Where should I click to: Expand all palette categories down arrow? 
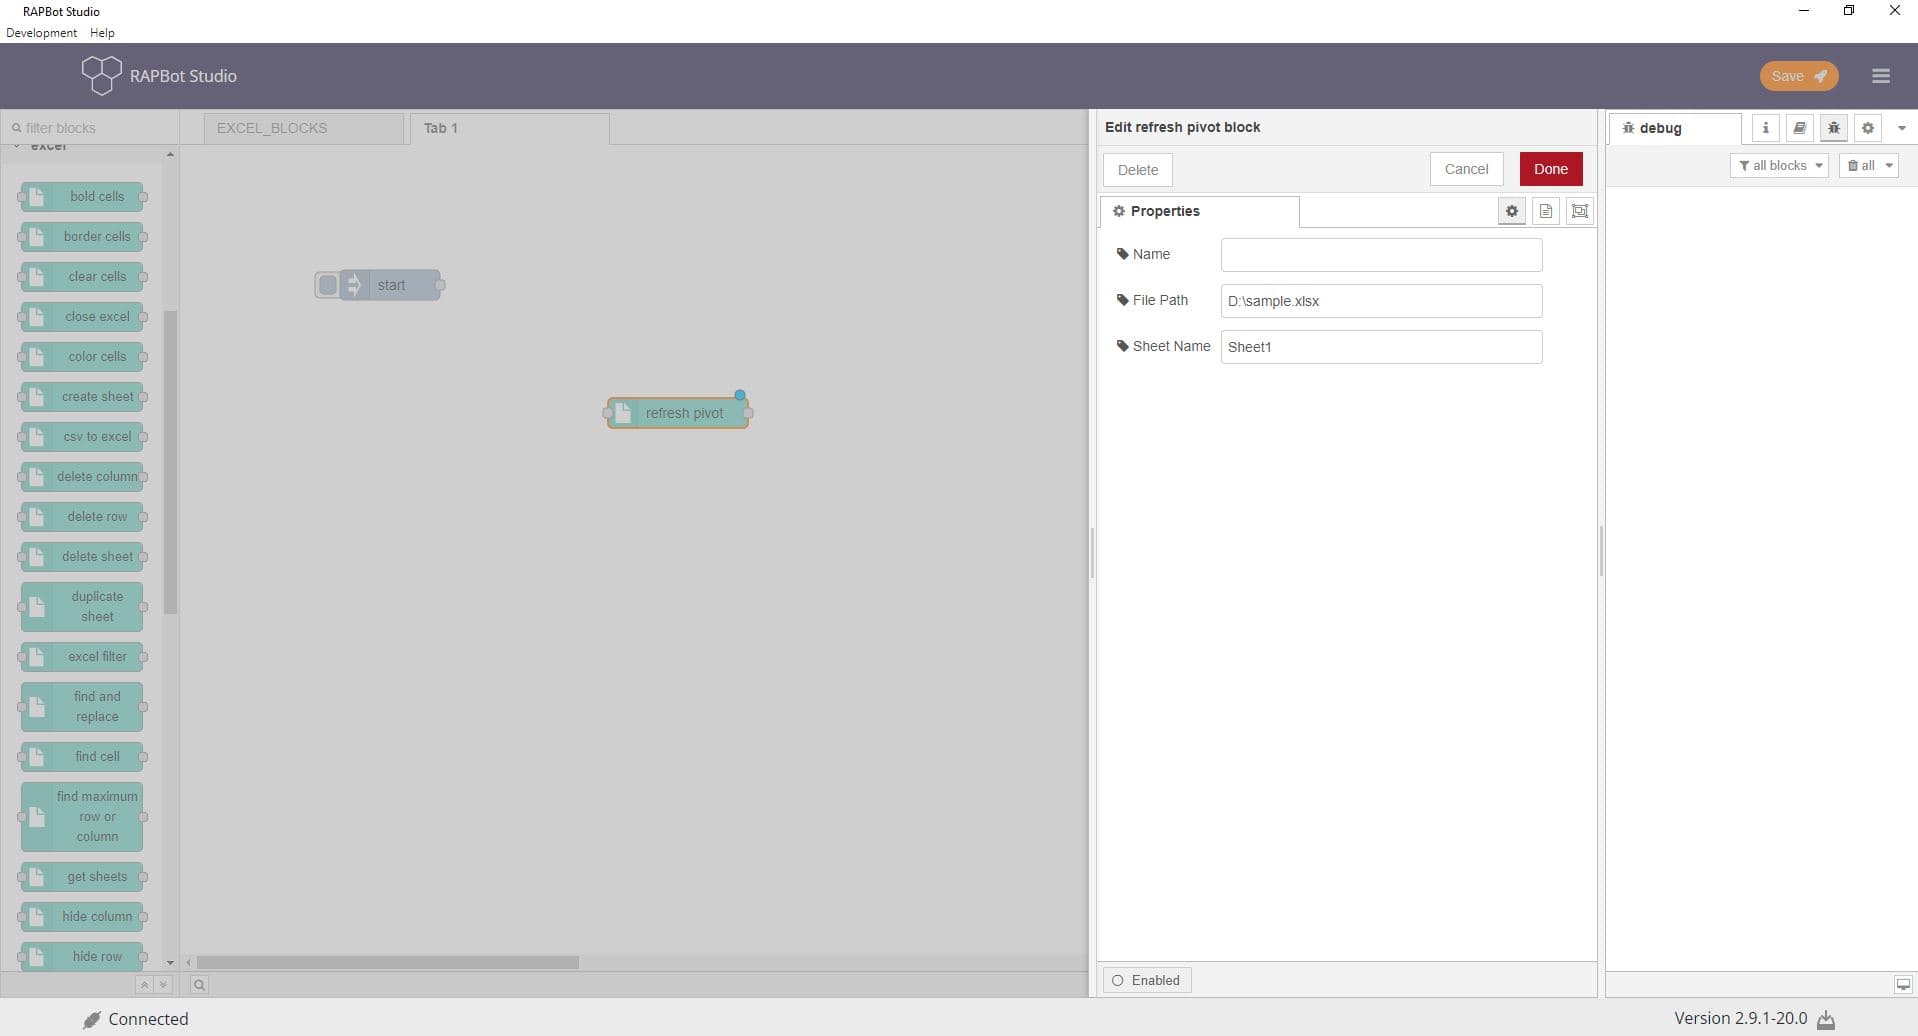(x=163, y=985)
